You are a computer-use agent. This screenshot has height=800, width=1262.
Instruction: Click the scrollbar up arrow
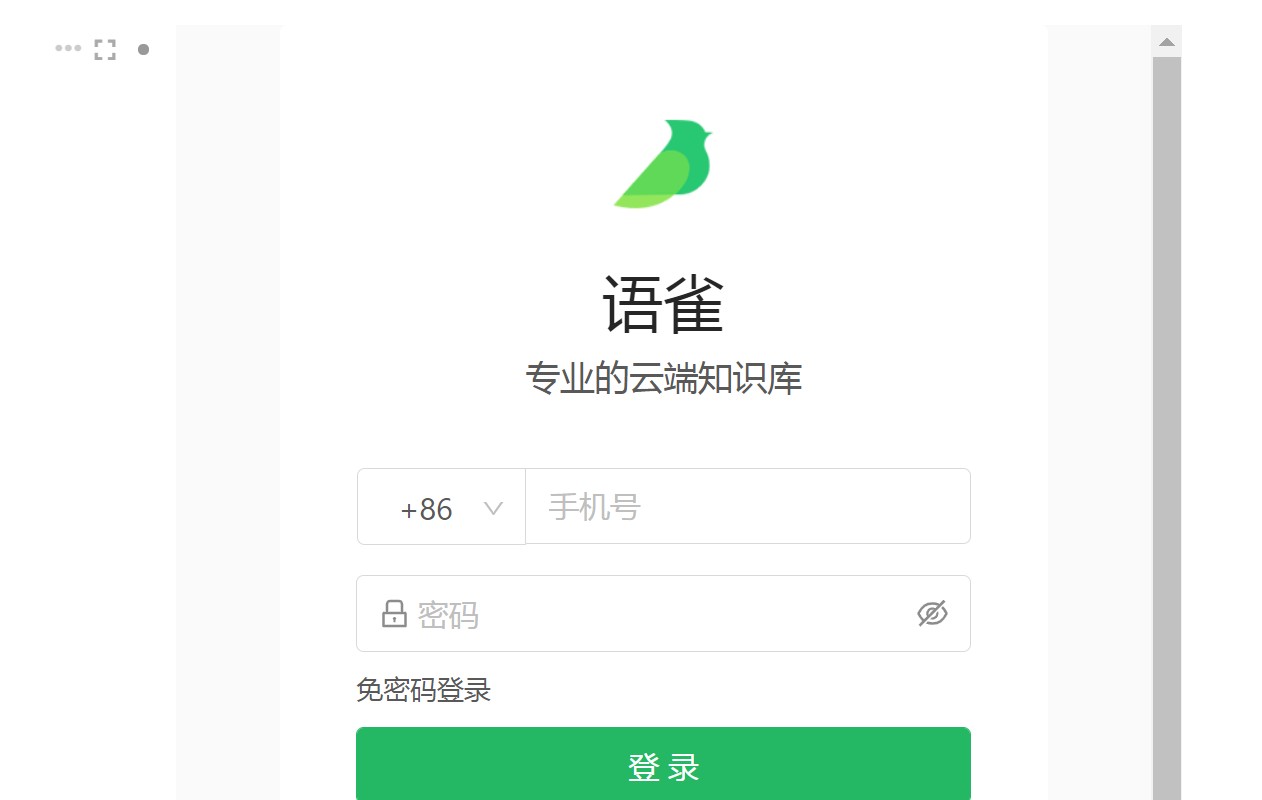point(1167,42)
